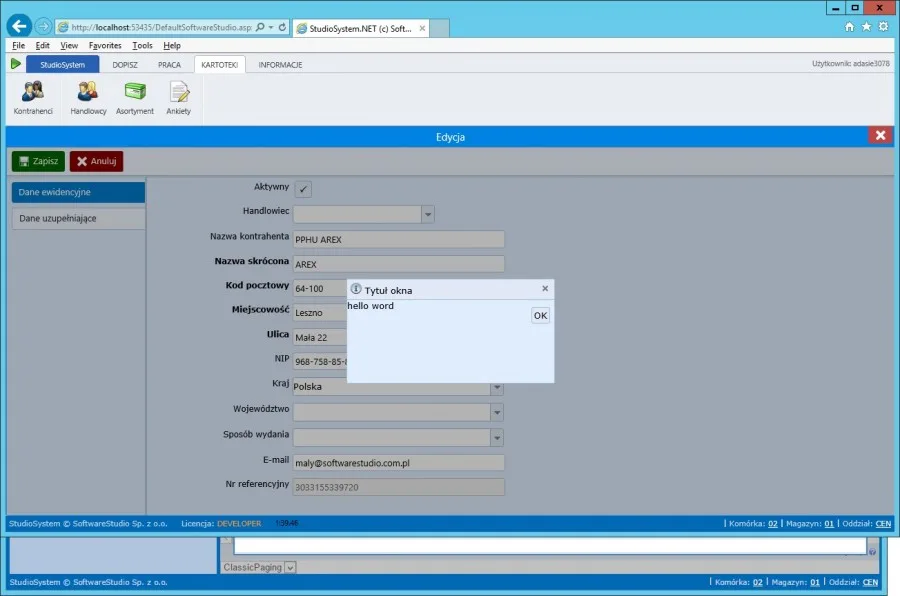Click the browser forward arrow
Image resolution: width=900 pixels, height=596 pixels.
coord(43,26)
